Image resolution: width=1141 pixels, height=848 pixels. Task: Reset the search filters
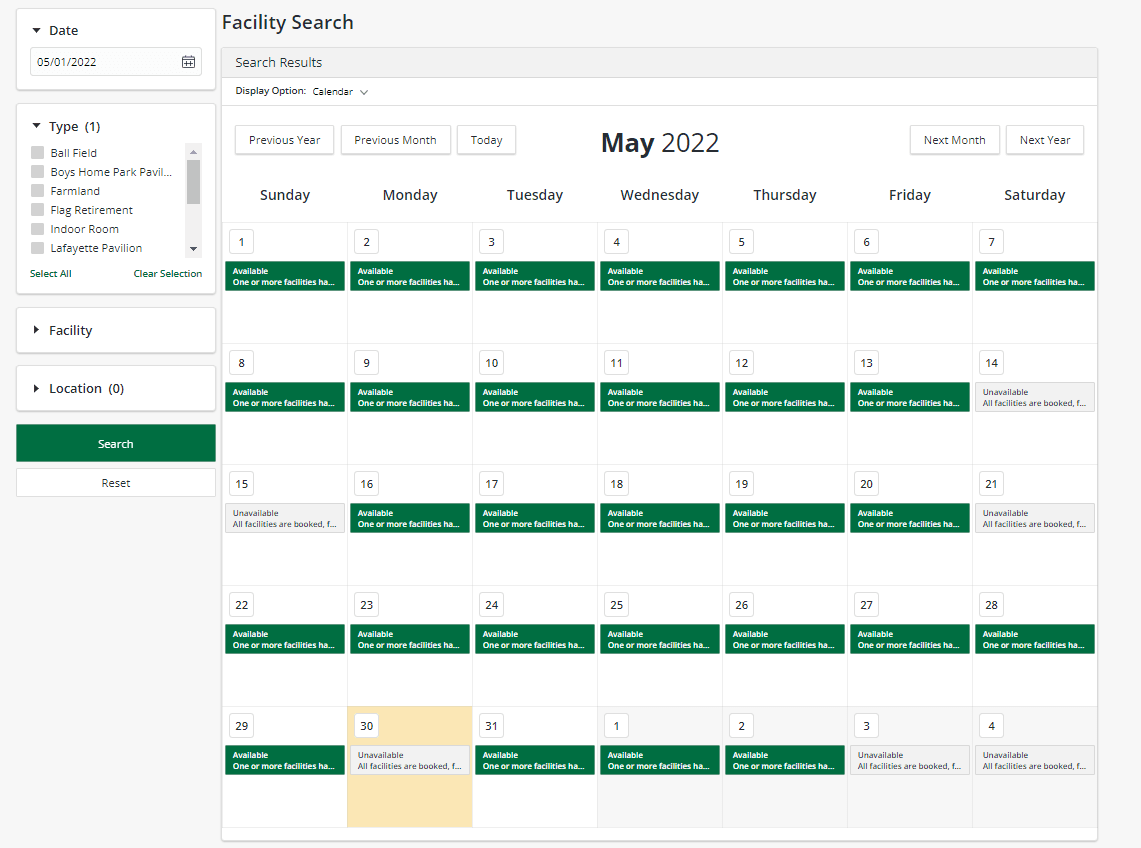[116, 483]
